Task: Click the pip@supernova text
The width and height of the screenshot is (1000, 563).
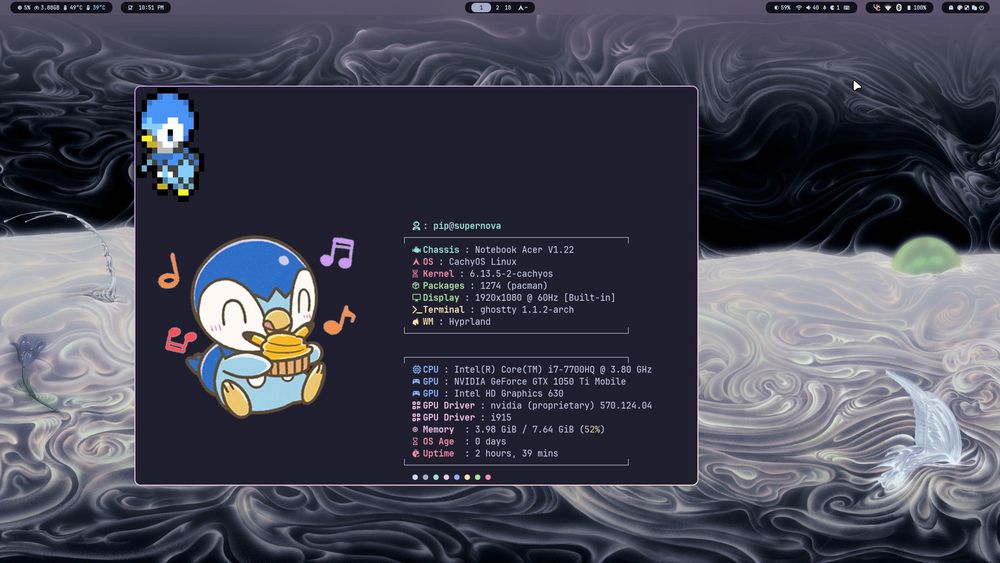Action: tap(467, 226)
